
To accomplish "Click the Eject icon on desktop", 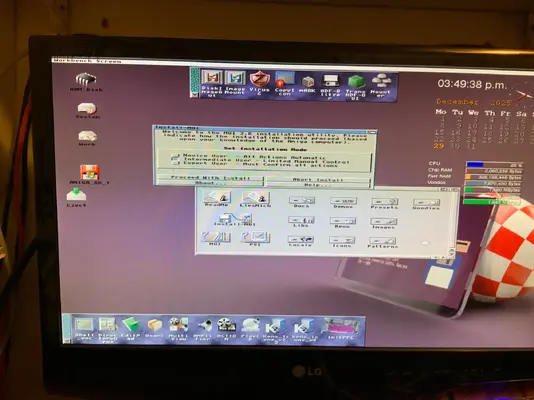I will pos(76,198).
